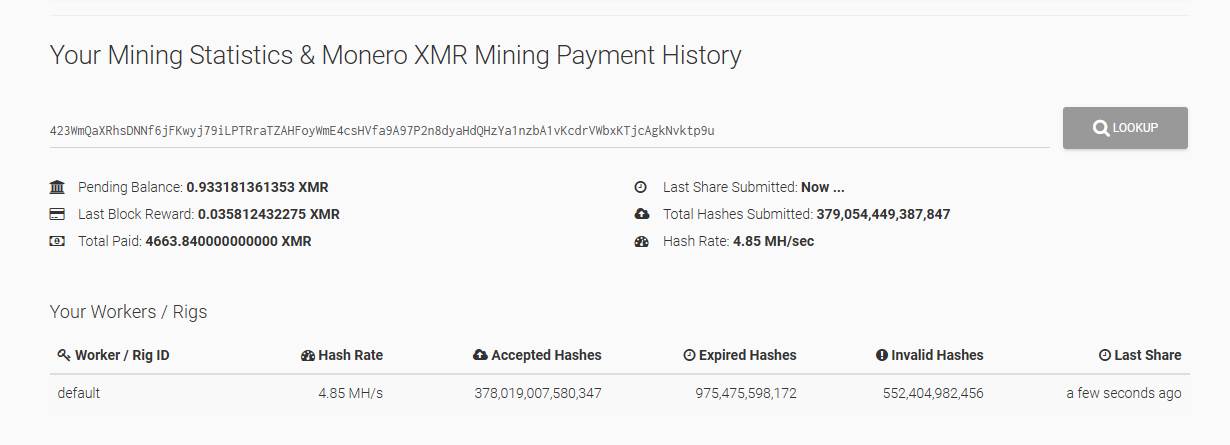Click the cloud icon beside Total Hashes Submitted
The image size is (1230, 445).
(641, 214)
